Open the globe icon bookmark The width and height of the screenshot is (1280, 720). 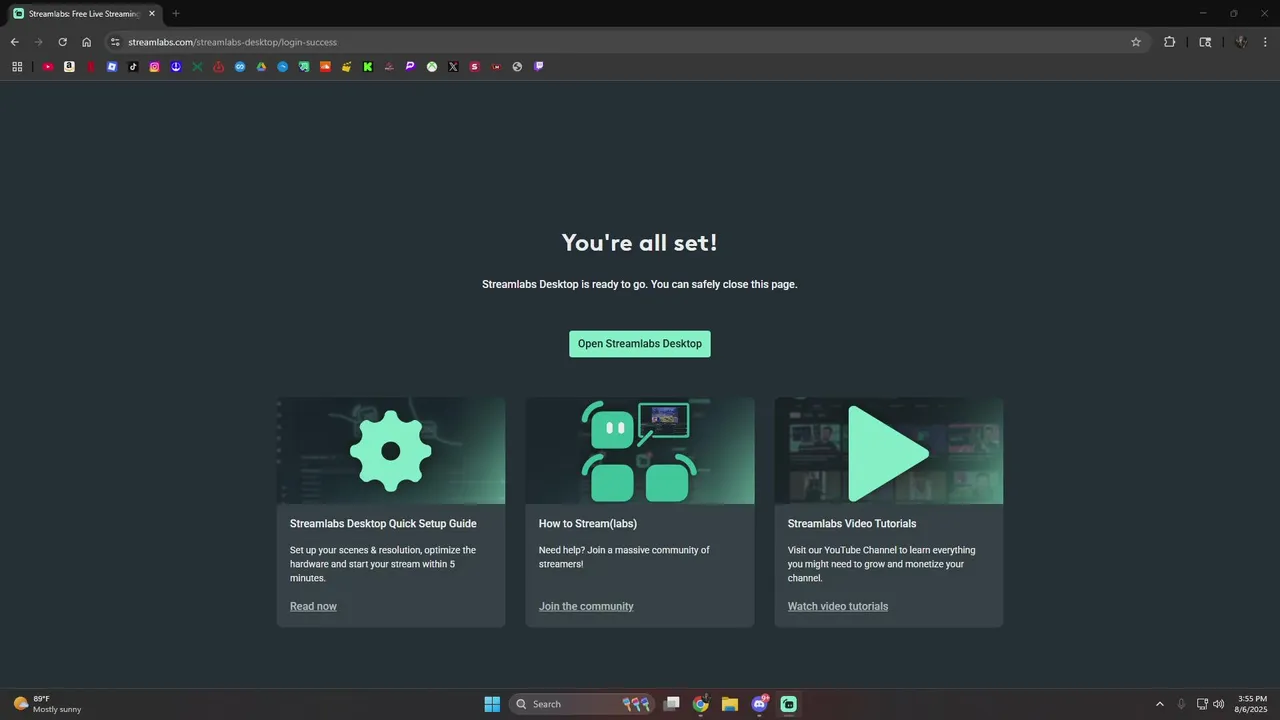point(517,67)
